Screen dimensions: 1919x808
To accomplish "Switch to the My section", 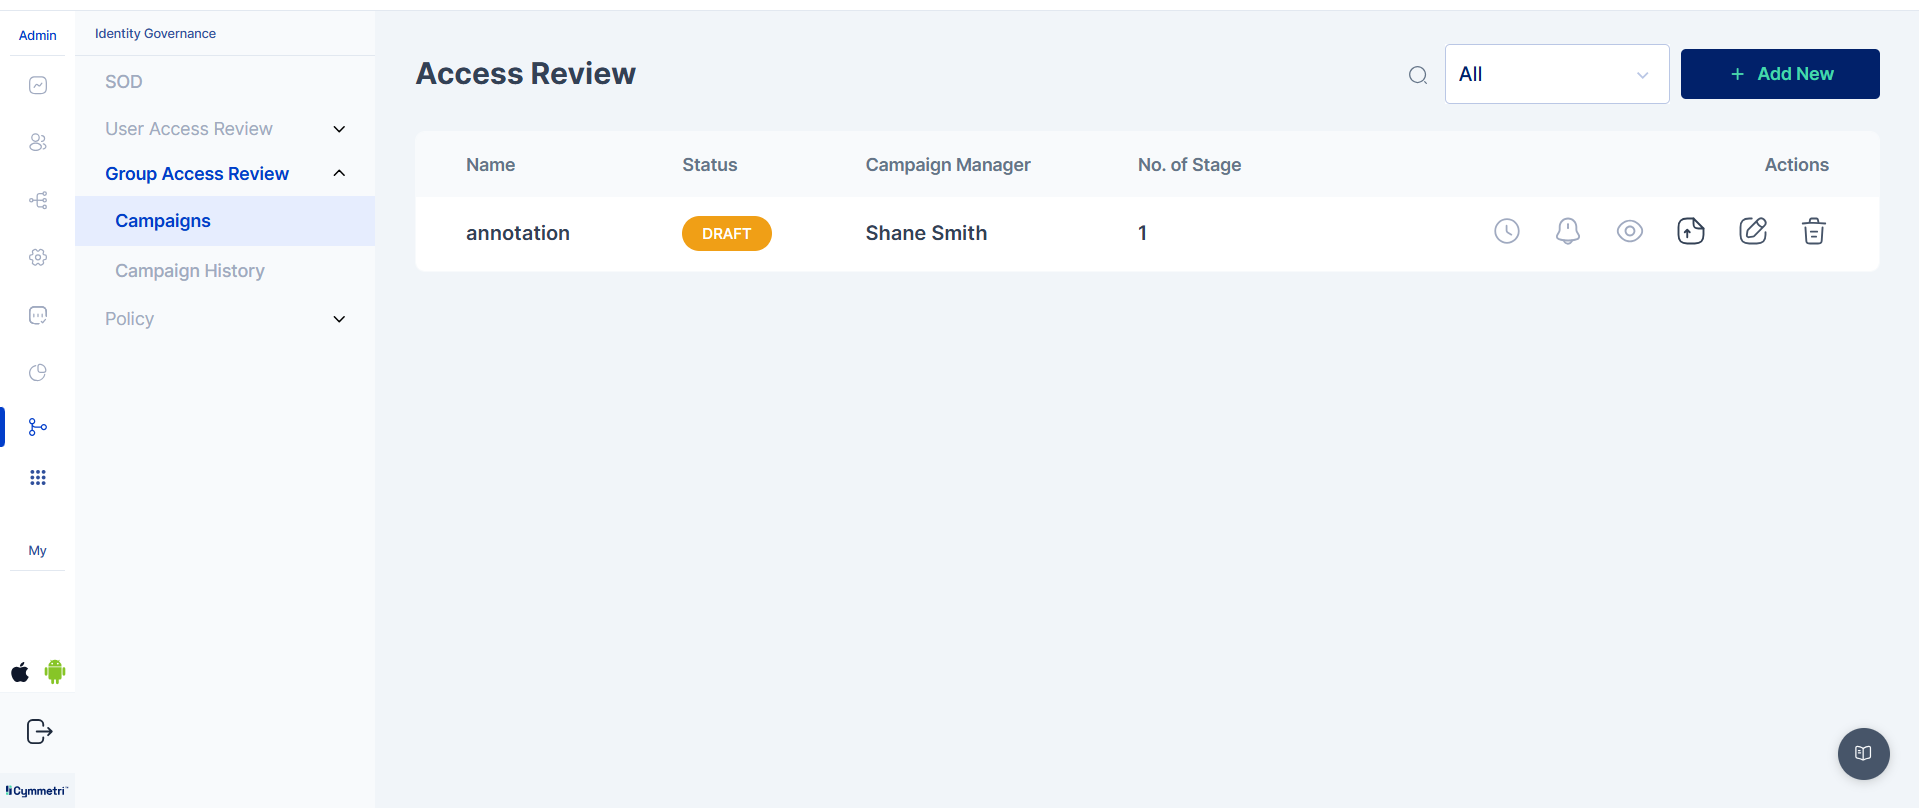I will coord(37,551).
